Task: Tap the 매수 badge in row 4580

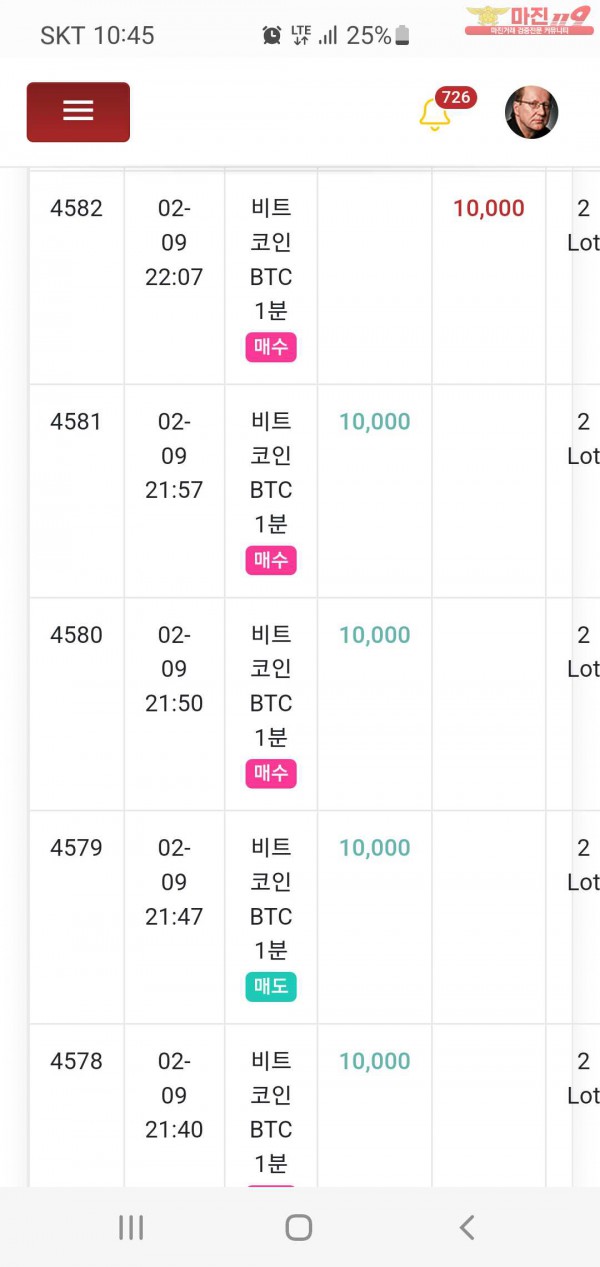Action: (271, 773)
